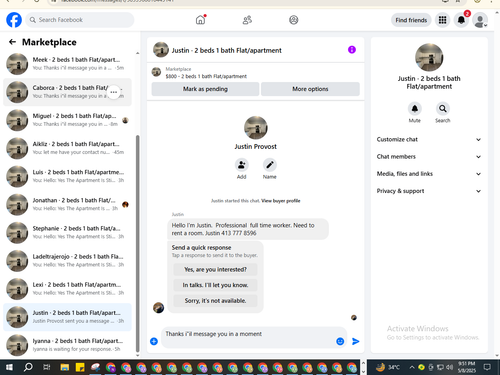Open the Notifications bell in header
This screenshot has height=375, width=500.
pos(461,20)
